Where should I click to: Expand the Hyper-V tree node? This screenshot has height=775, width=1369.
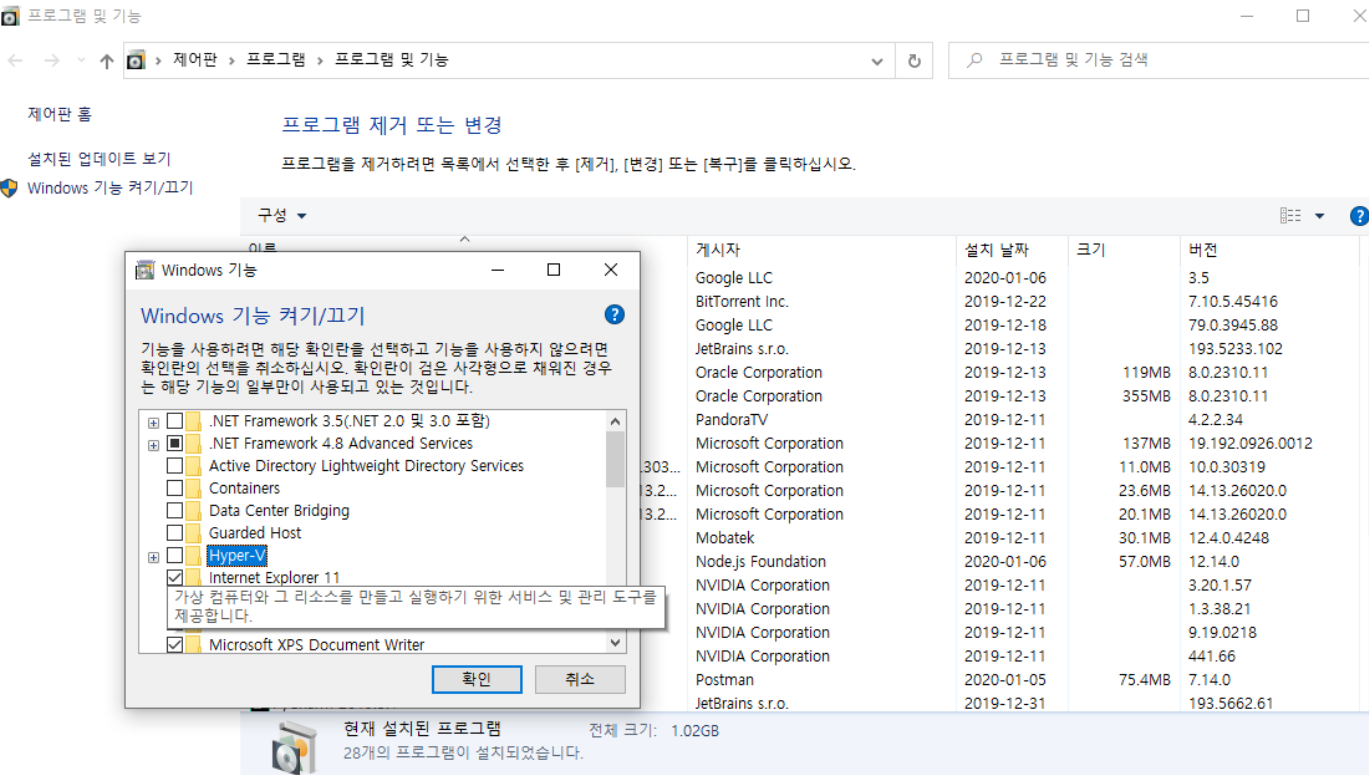pyautogui.click(x=153, y=556)
